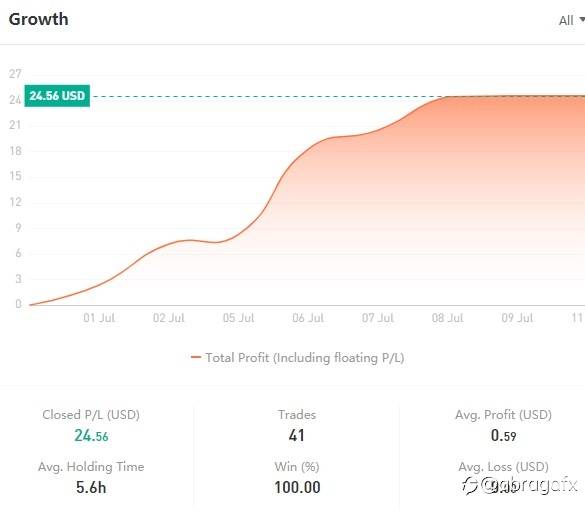Click the 08 Jul date marker
This screenshot has width=585, height=519.
click(x=448, y=318)
